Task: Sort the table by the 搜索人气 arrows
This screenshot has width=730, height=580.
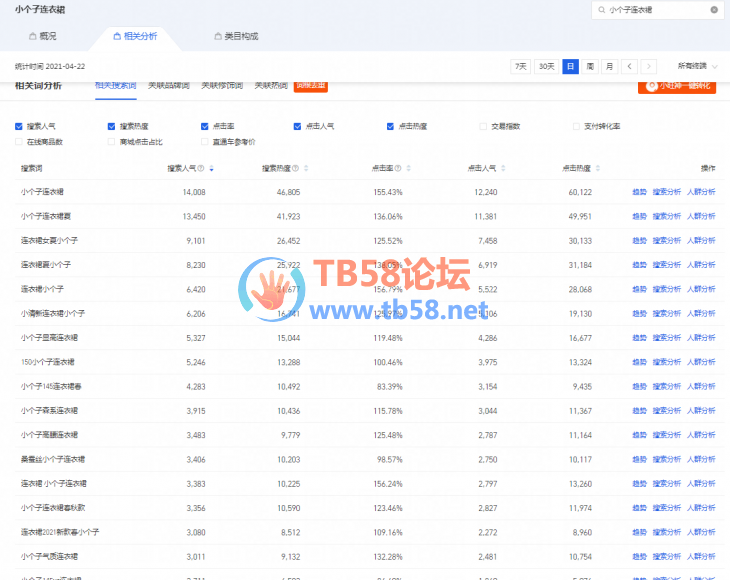Action: click(x=211, y=168)
